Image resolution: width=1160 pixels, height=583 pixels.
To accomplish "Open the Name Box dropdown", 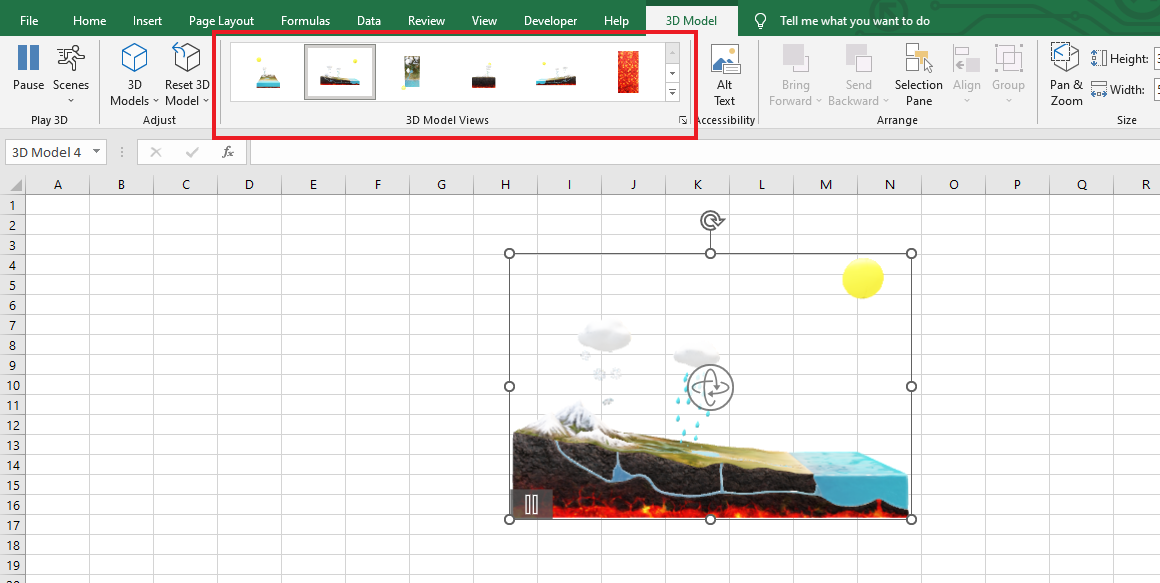I will [x=94, y=151].
